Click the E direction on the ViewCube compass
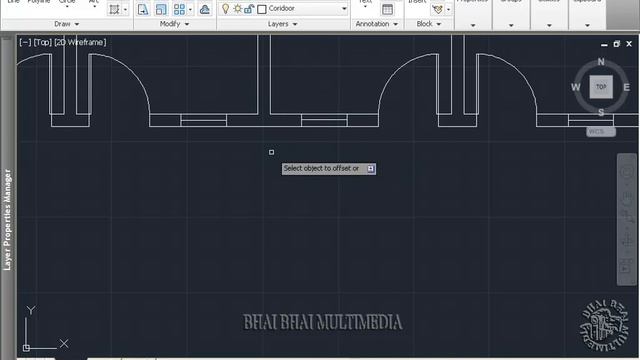This screenshot has height=360, width=640. coord(626,87)
